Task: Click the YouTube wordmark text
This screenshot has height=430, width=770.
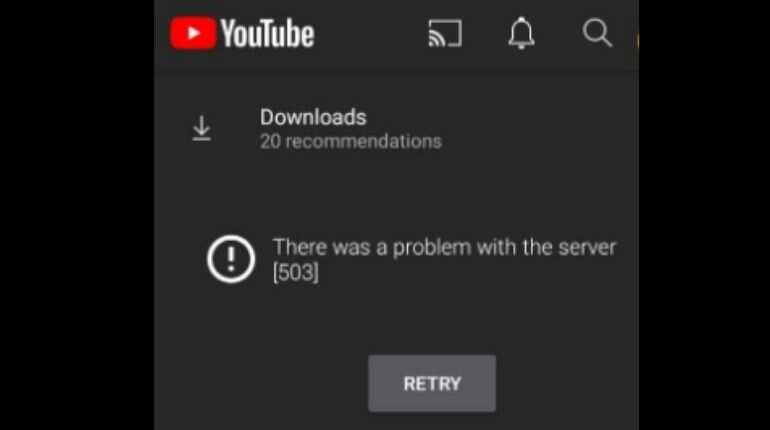Action: click(x=268, y=33)
